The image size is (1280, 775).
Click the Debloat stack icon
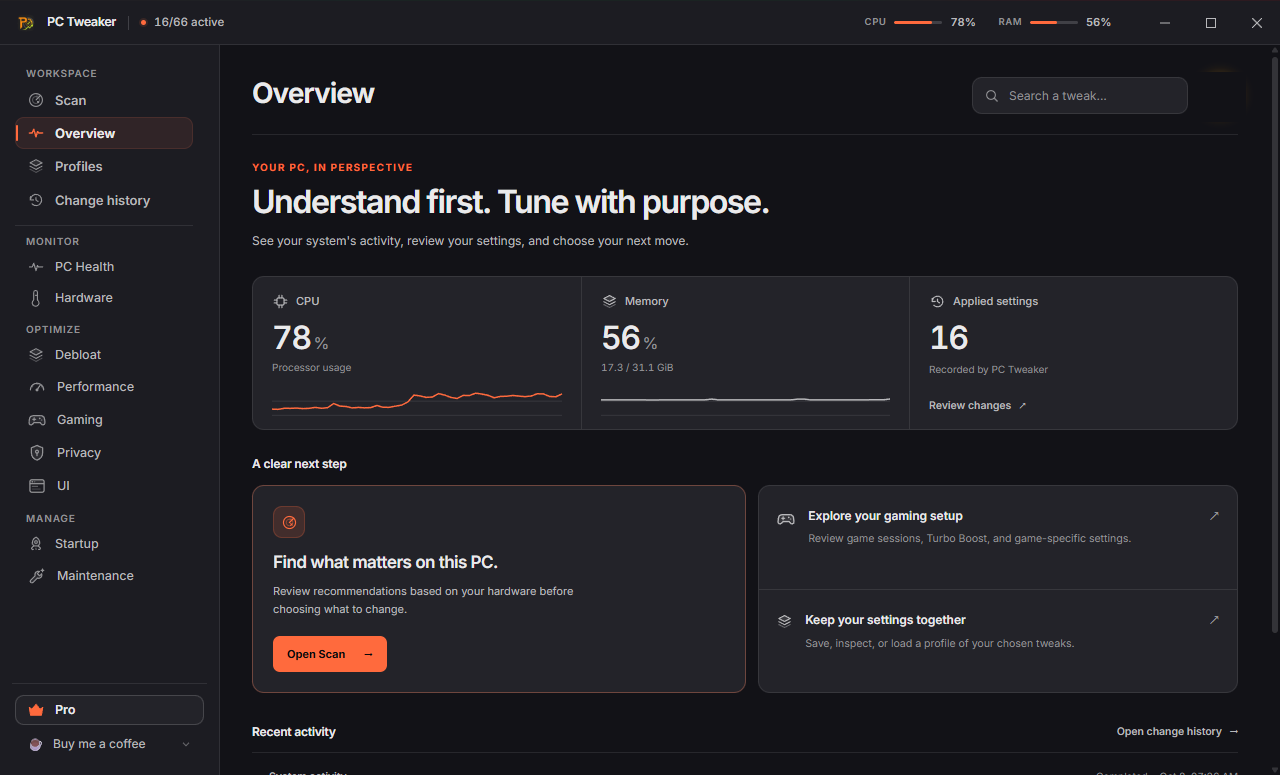click(36, 355)
